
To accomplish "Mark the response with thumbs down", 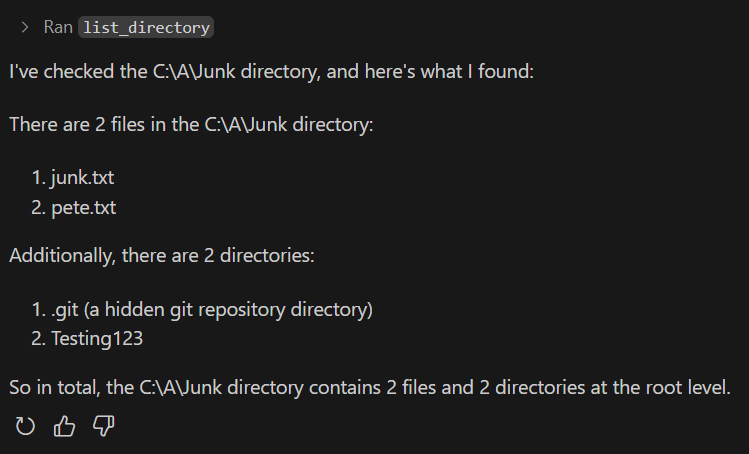I will click(x=104, y=426).
